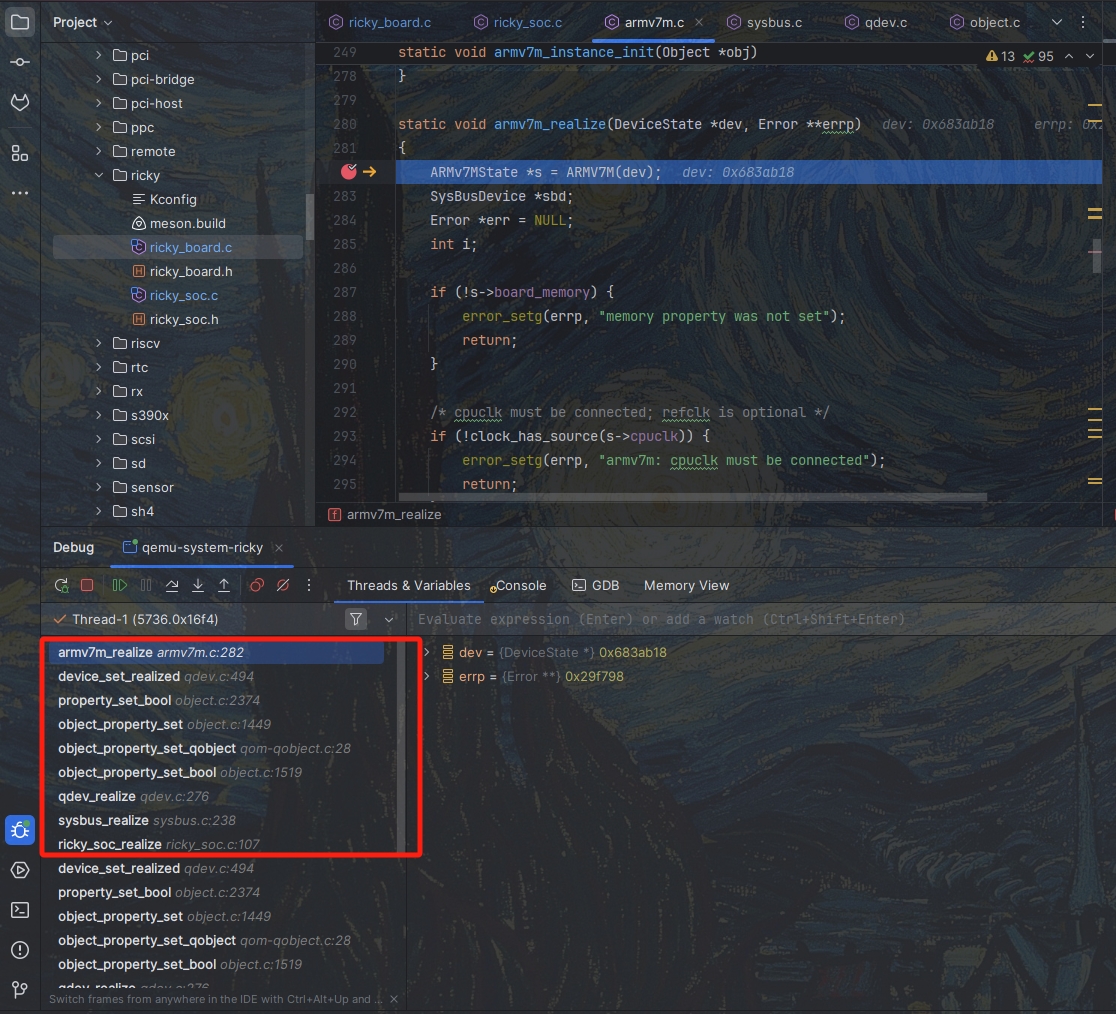The width and height of the screenshot is (1116, 1014).
Task: Expand the ppc folder
Action: [x=99, y=127]
